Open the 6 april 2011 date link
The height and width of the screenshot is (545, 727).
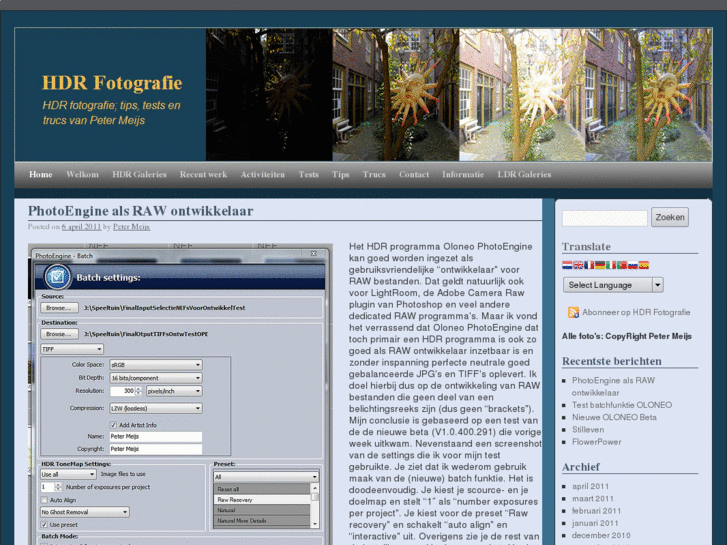[x=81, y=227]
